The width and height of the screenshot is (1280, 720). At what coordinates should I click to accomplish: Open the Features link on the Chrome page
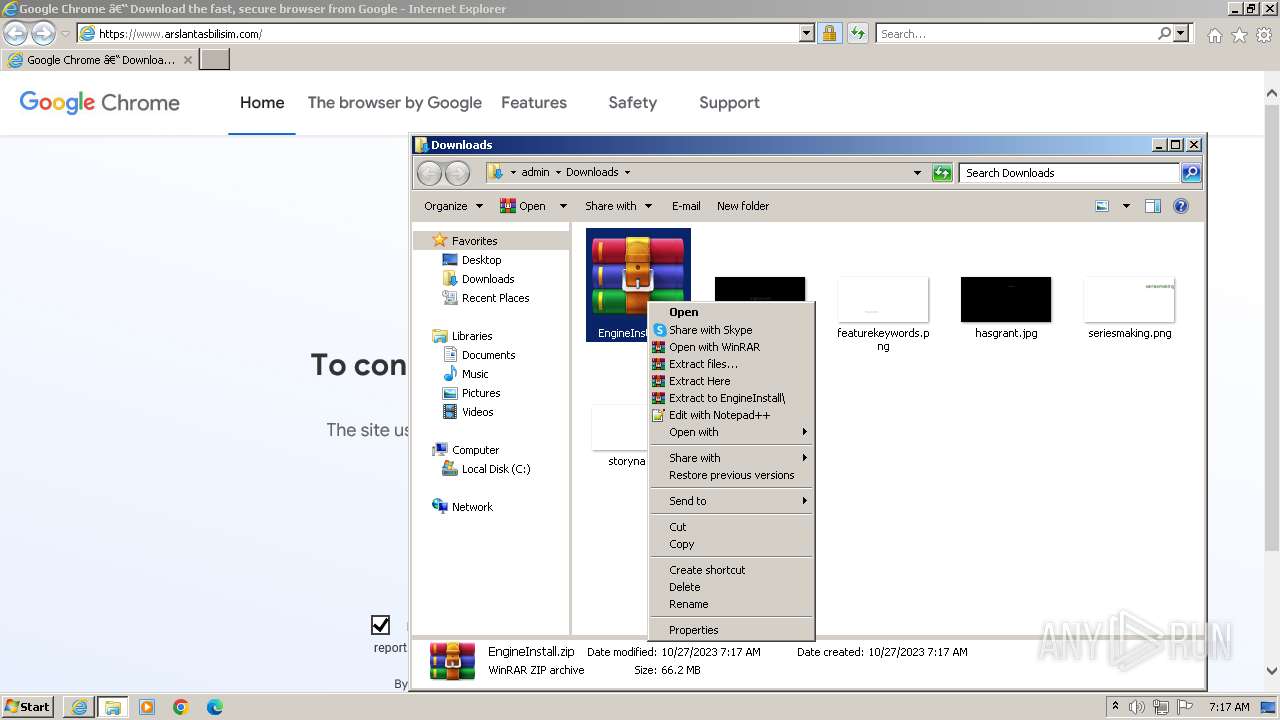pyautogui.click(x=534, y=102)
